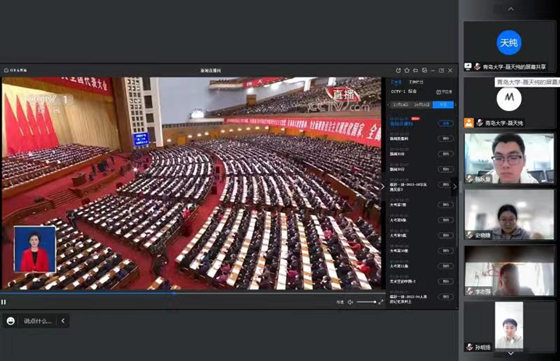The image size is (560, 361).
Task: Click the refresh icon in player title bar
Action: pos(398,70)
